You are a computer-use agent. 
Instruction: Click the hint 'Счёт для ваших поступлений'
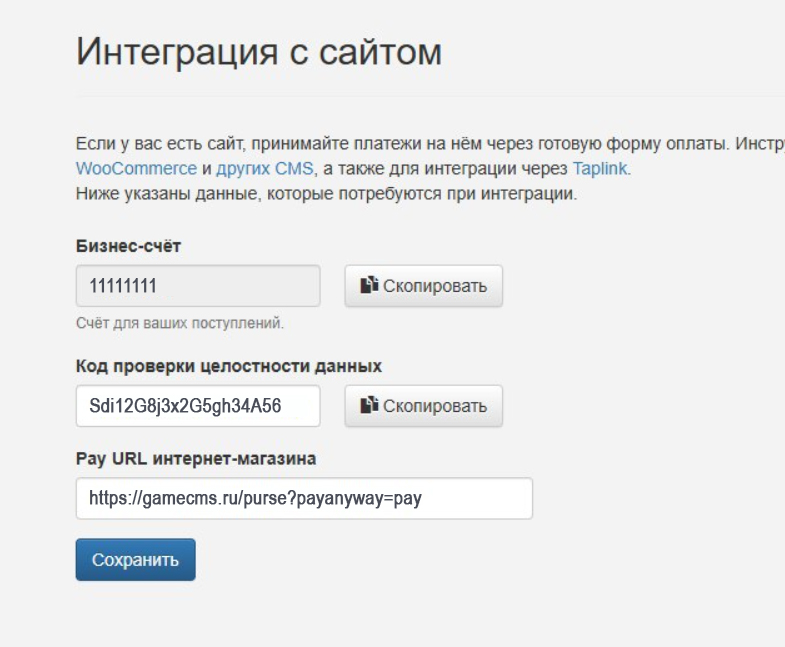click(180, 324)
